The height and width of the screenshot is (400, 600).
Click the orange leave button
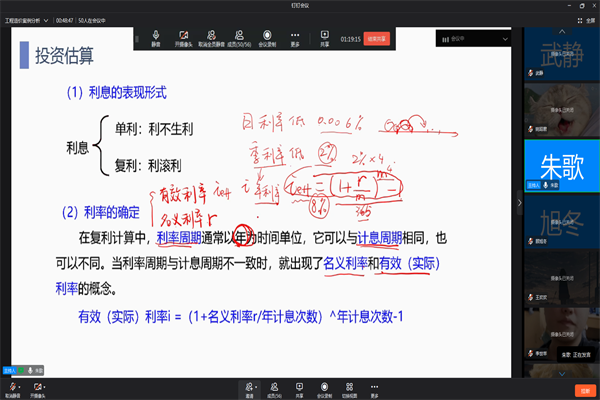pos(585,391)
